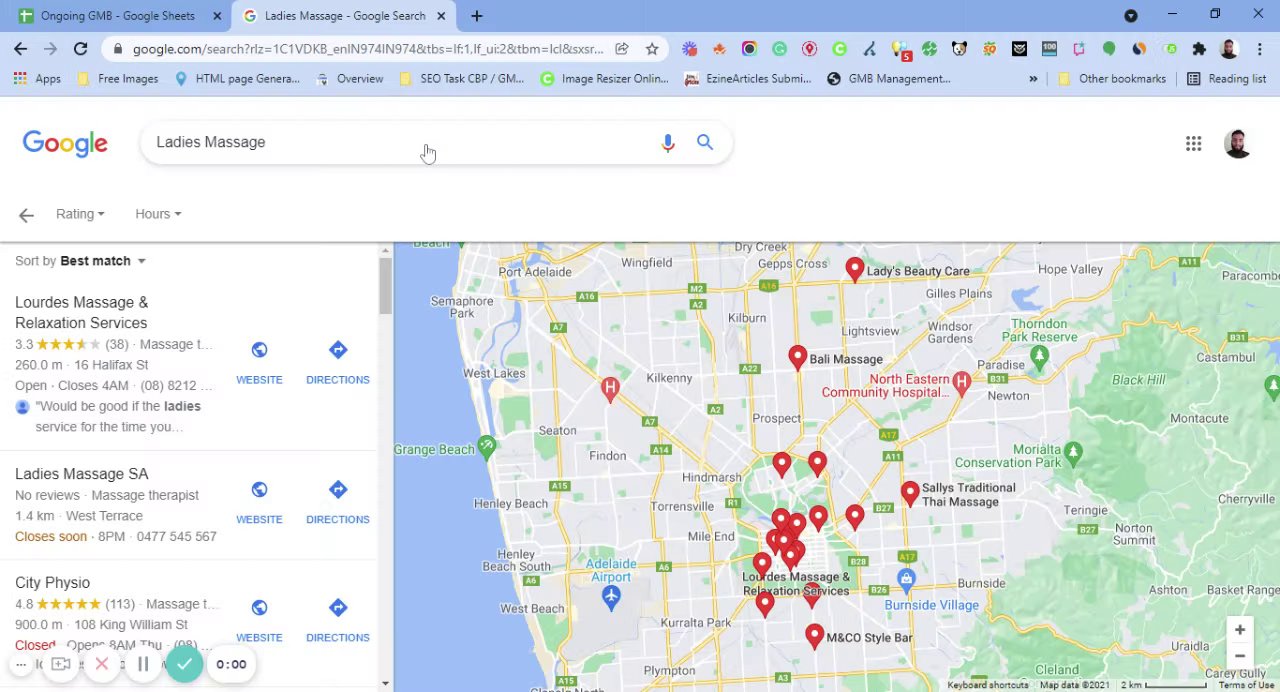The height and width of the screenshot is (692, 1280).
Task: Click the lightbulb extension with badge 5
Action: [x=900, y=48]
